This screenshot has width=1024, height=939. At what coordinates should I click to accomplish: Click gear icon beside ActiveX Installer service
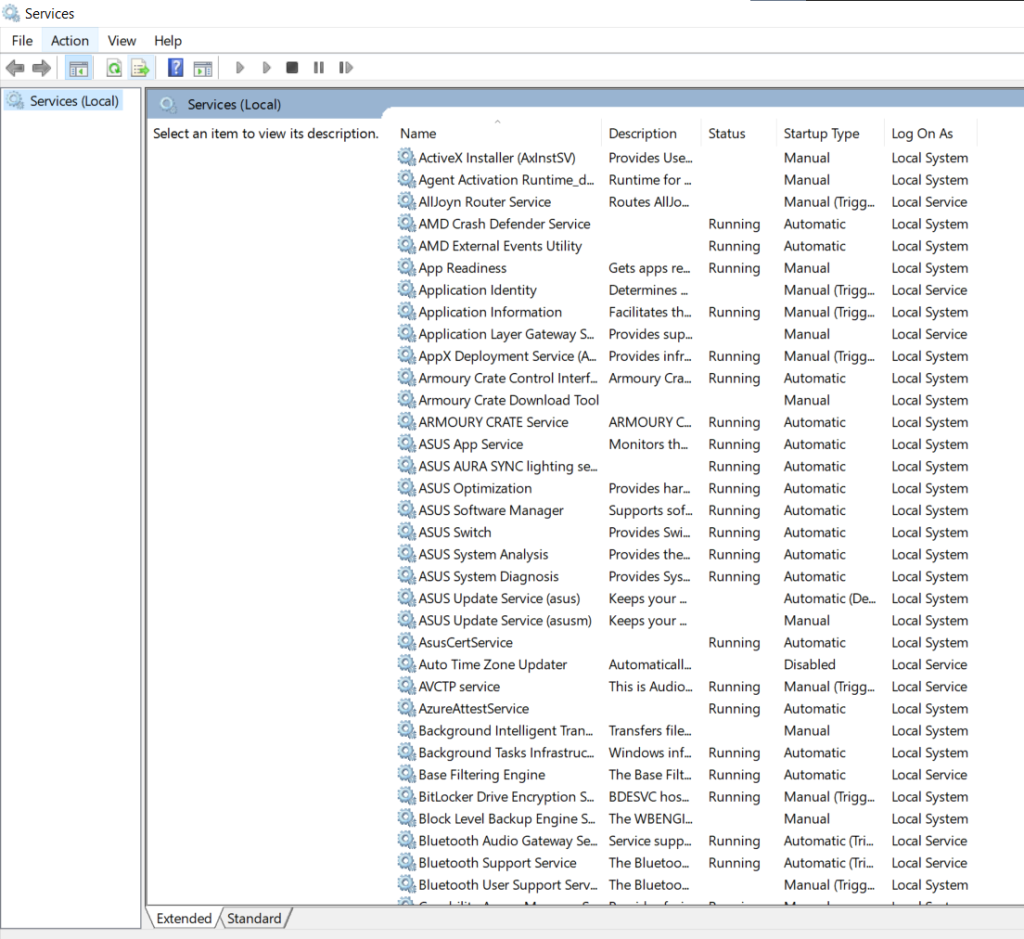pos(407,157)
